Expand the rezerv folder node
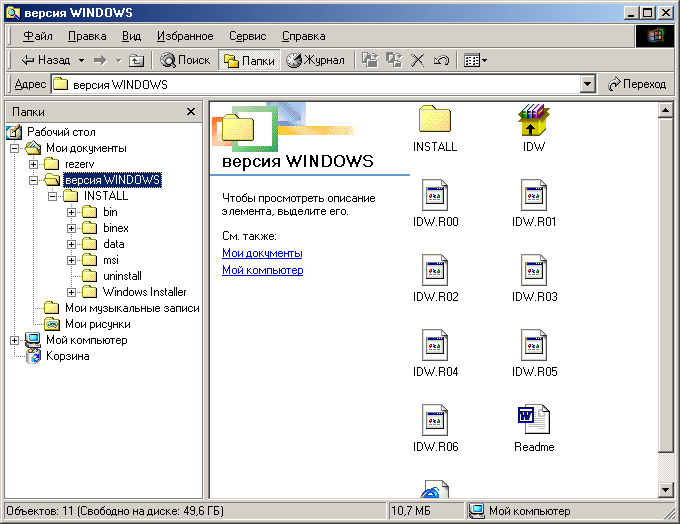 33,164
